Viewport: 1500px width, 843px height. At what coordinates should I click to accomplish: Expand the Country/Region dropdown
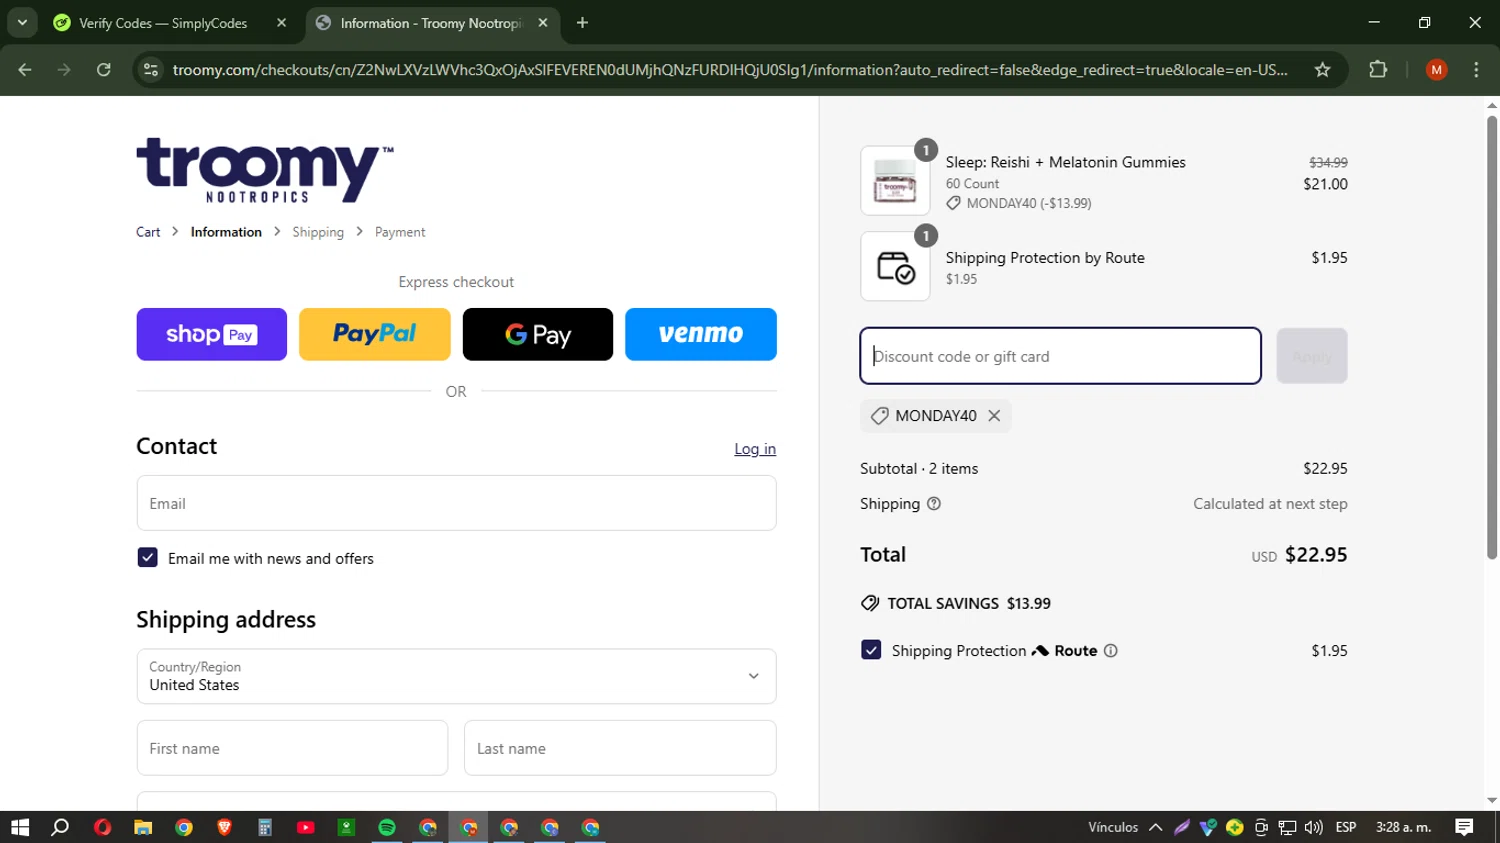pos(456,676)
